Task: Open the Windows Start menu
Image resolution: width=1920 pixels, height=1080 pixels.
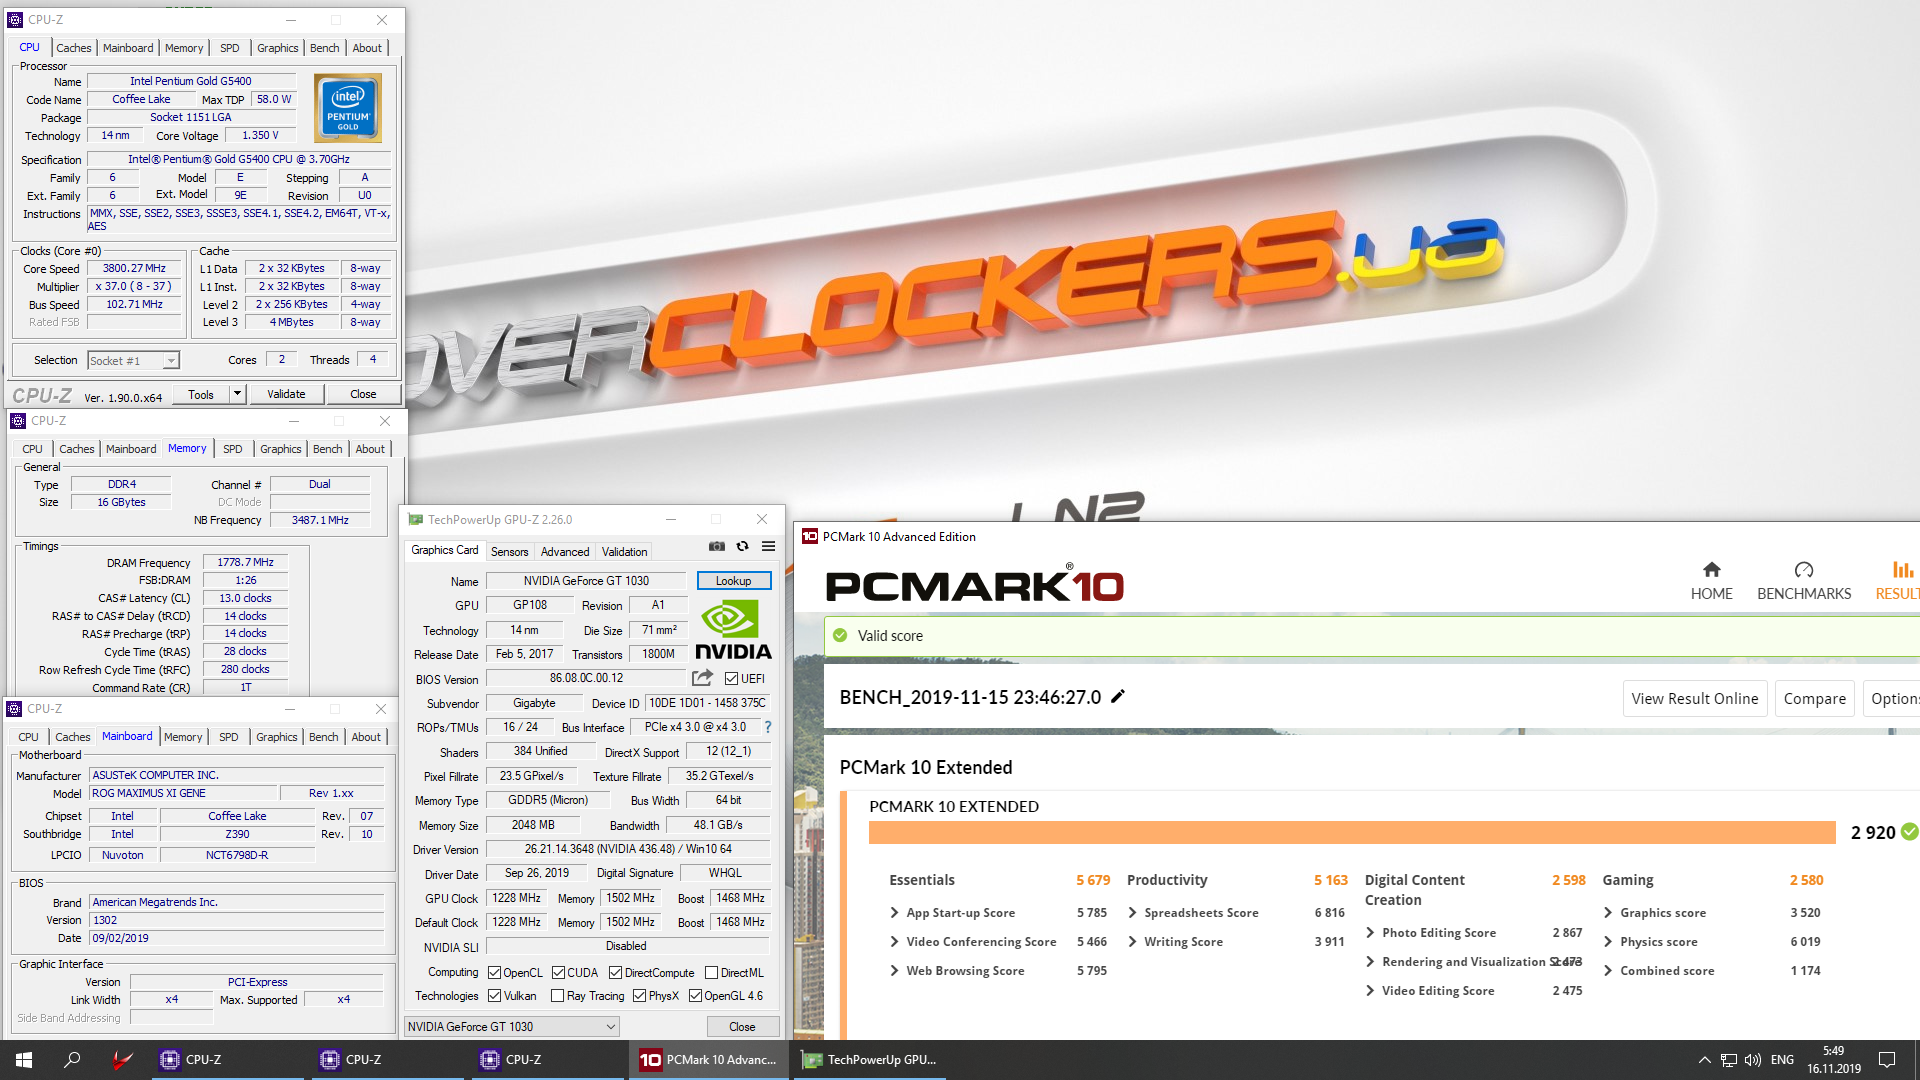Action: [24, 1060]
